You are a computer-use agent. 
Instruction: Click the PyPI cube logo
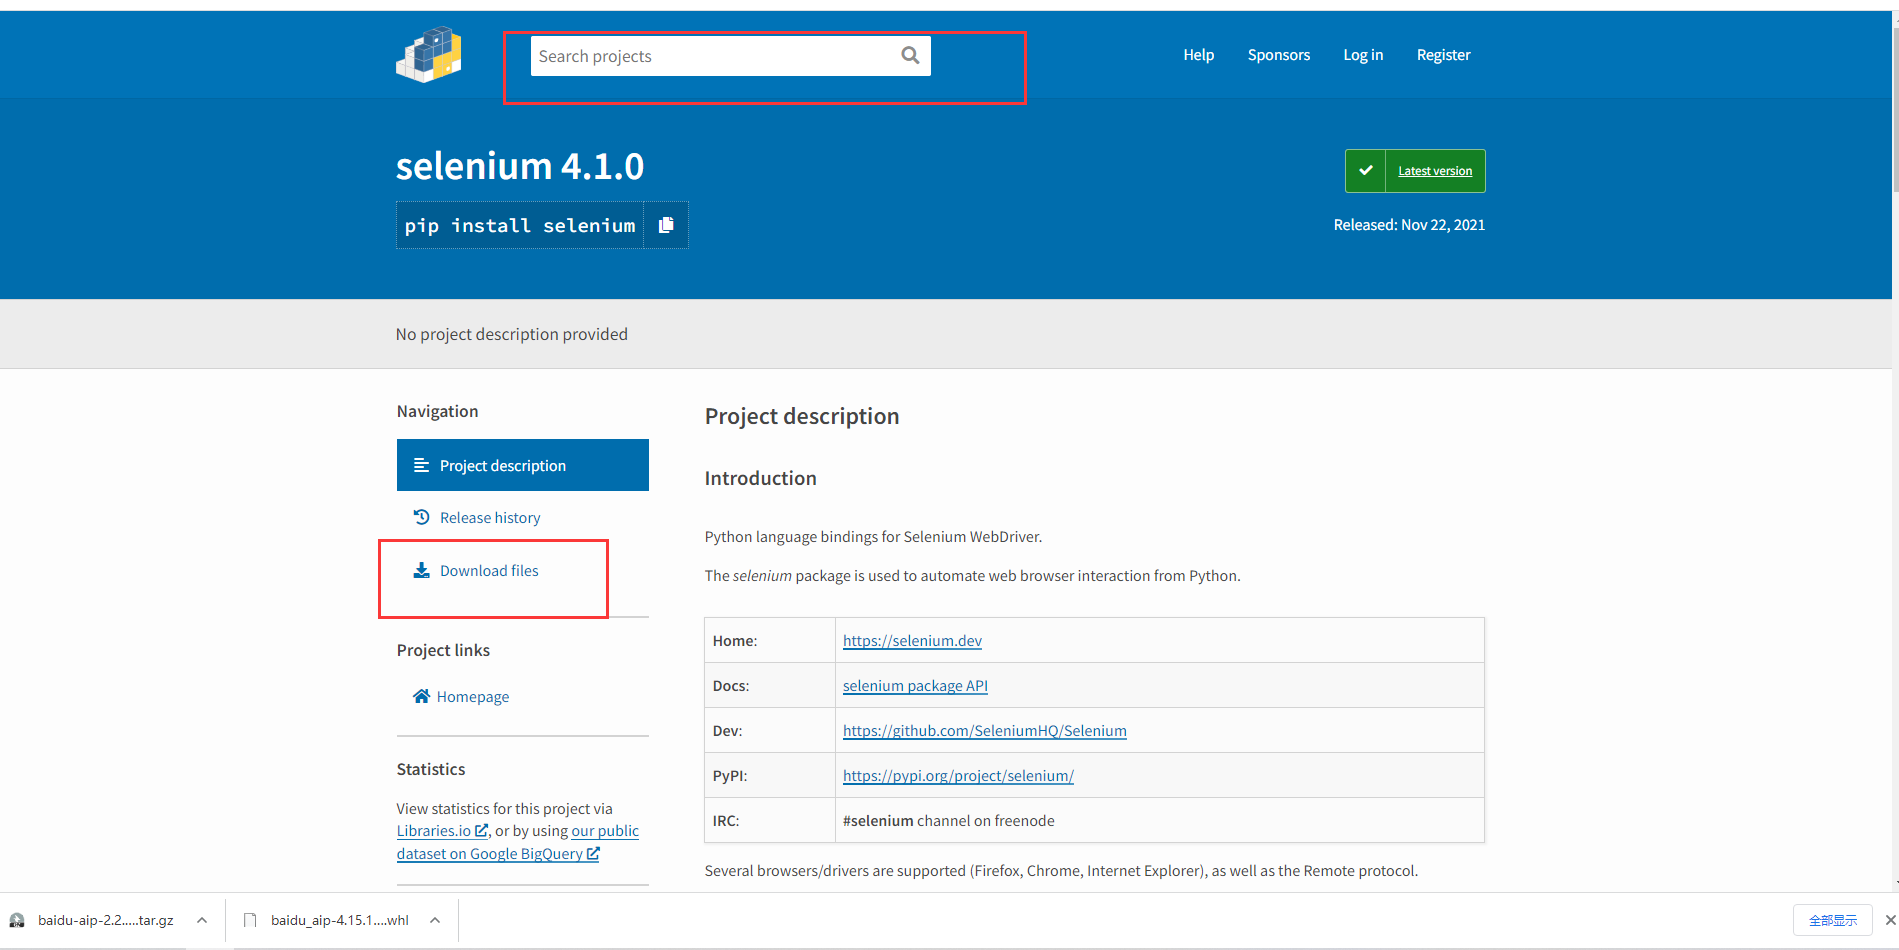tap(429, 55)
